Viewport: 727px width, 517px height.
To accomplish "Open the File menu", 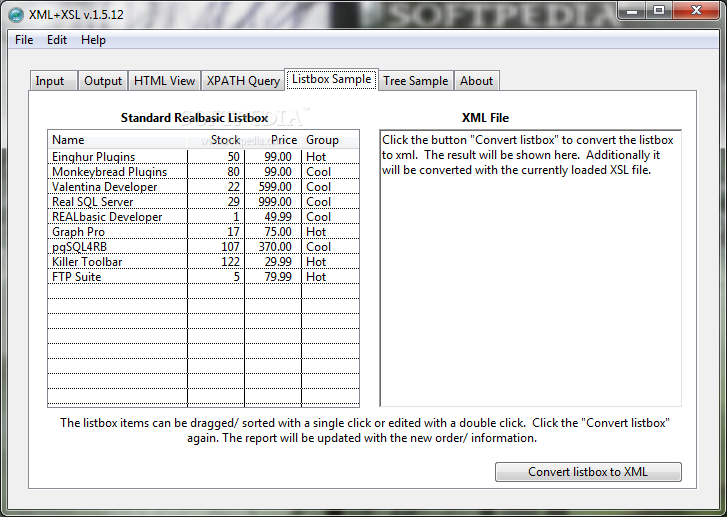I will [x=24, y=40].
